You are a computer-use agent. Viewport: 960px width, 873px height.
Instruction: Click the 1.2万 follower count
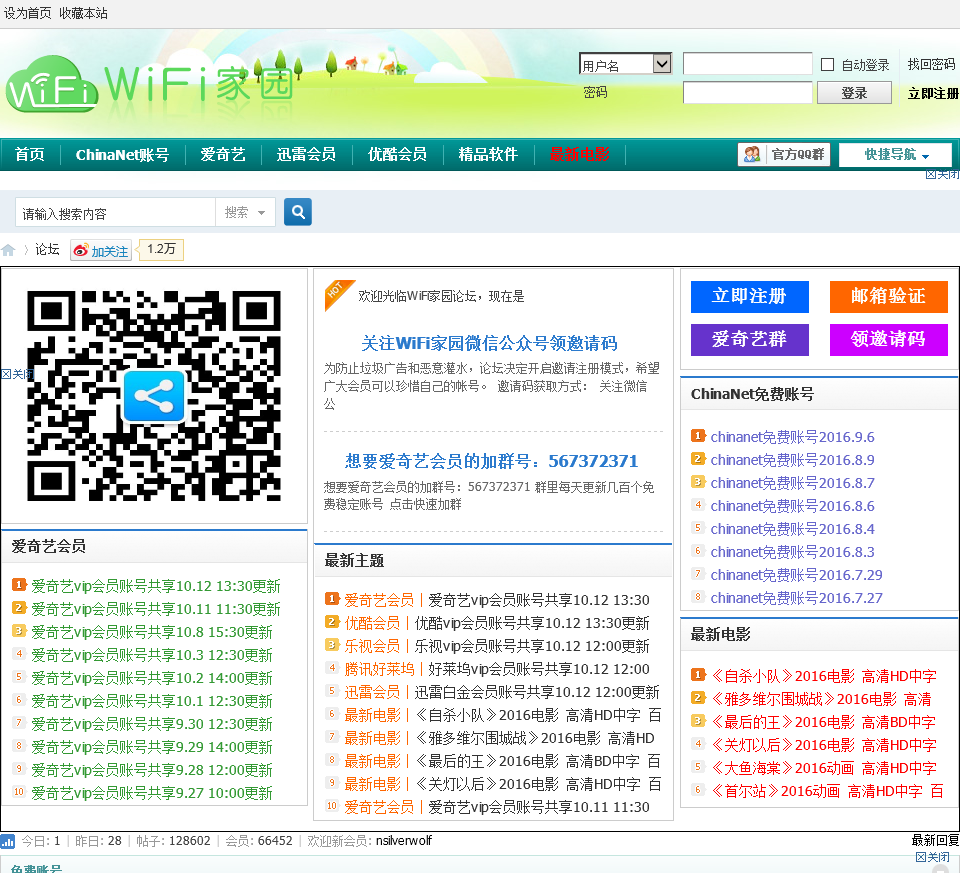[161, 249]
